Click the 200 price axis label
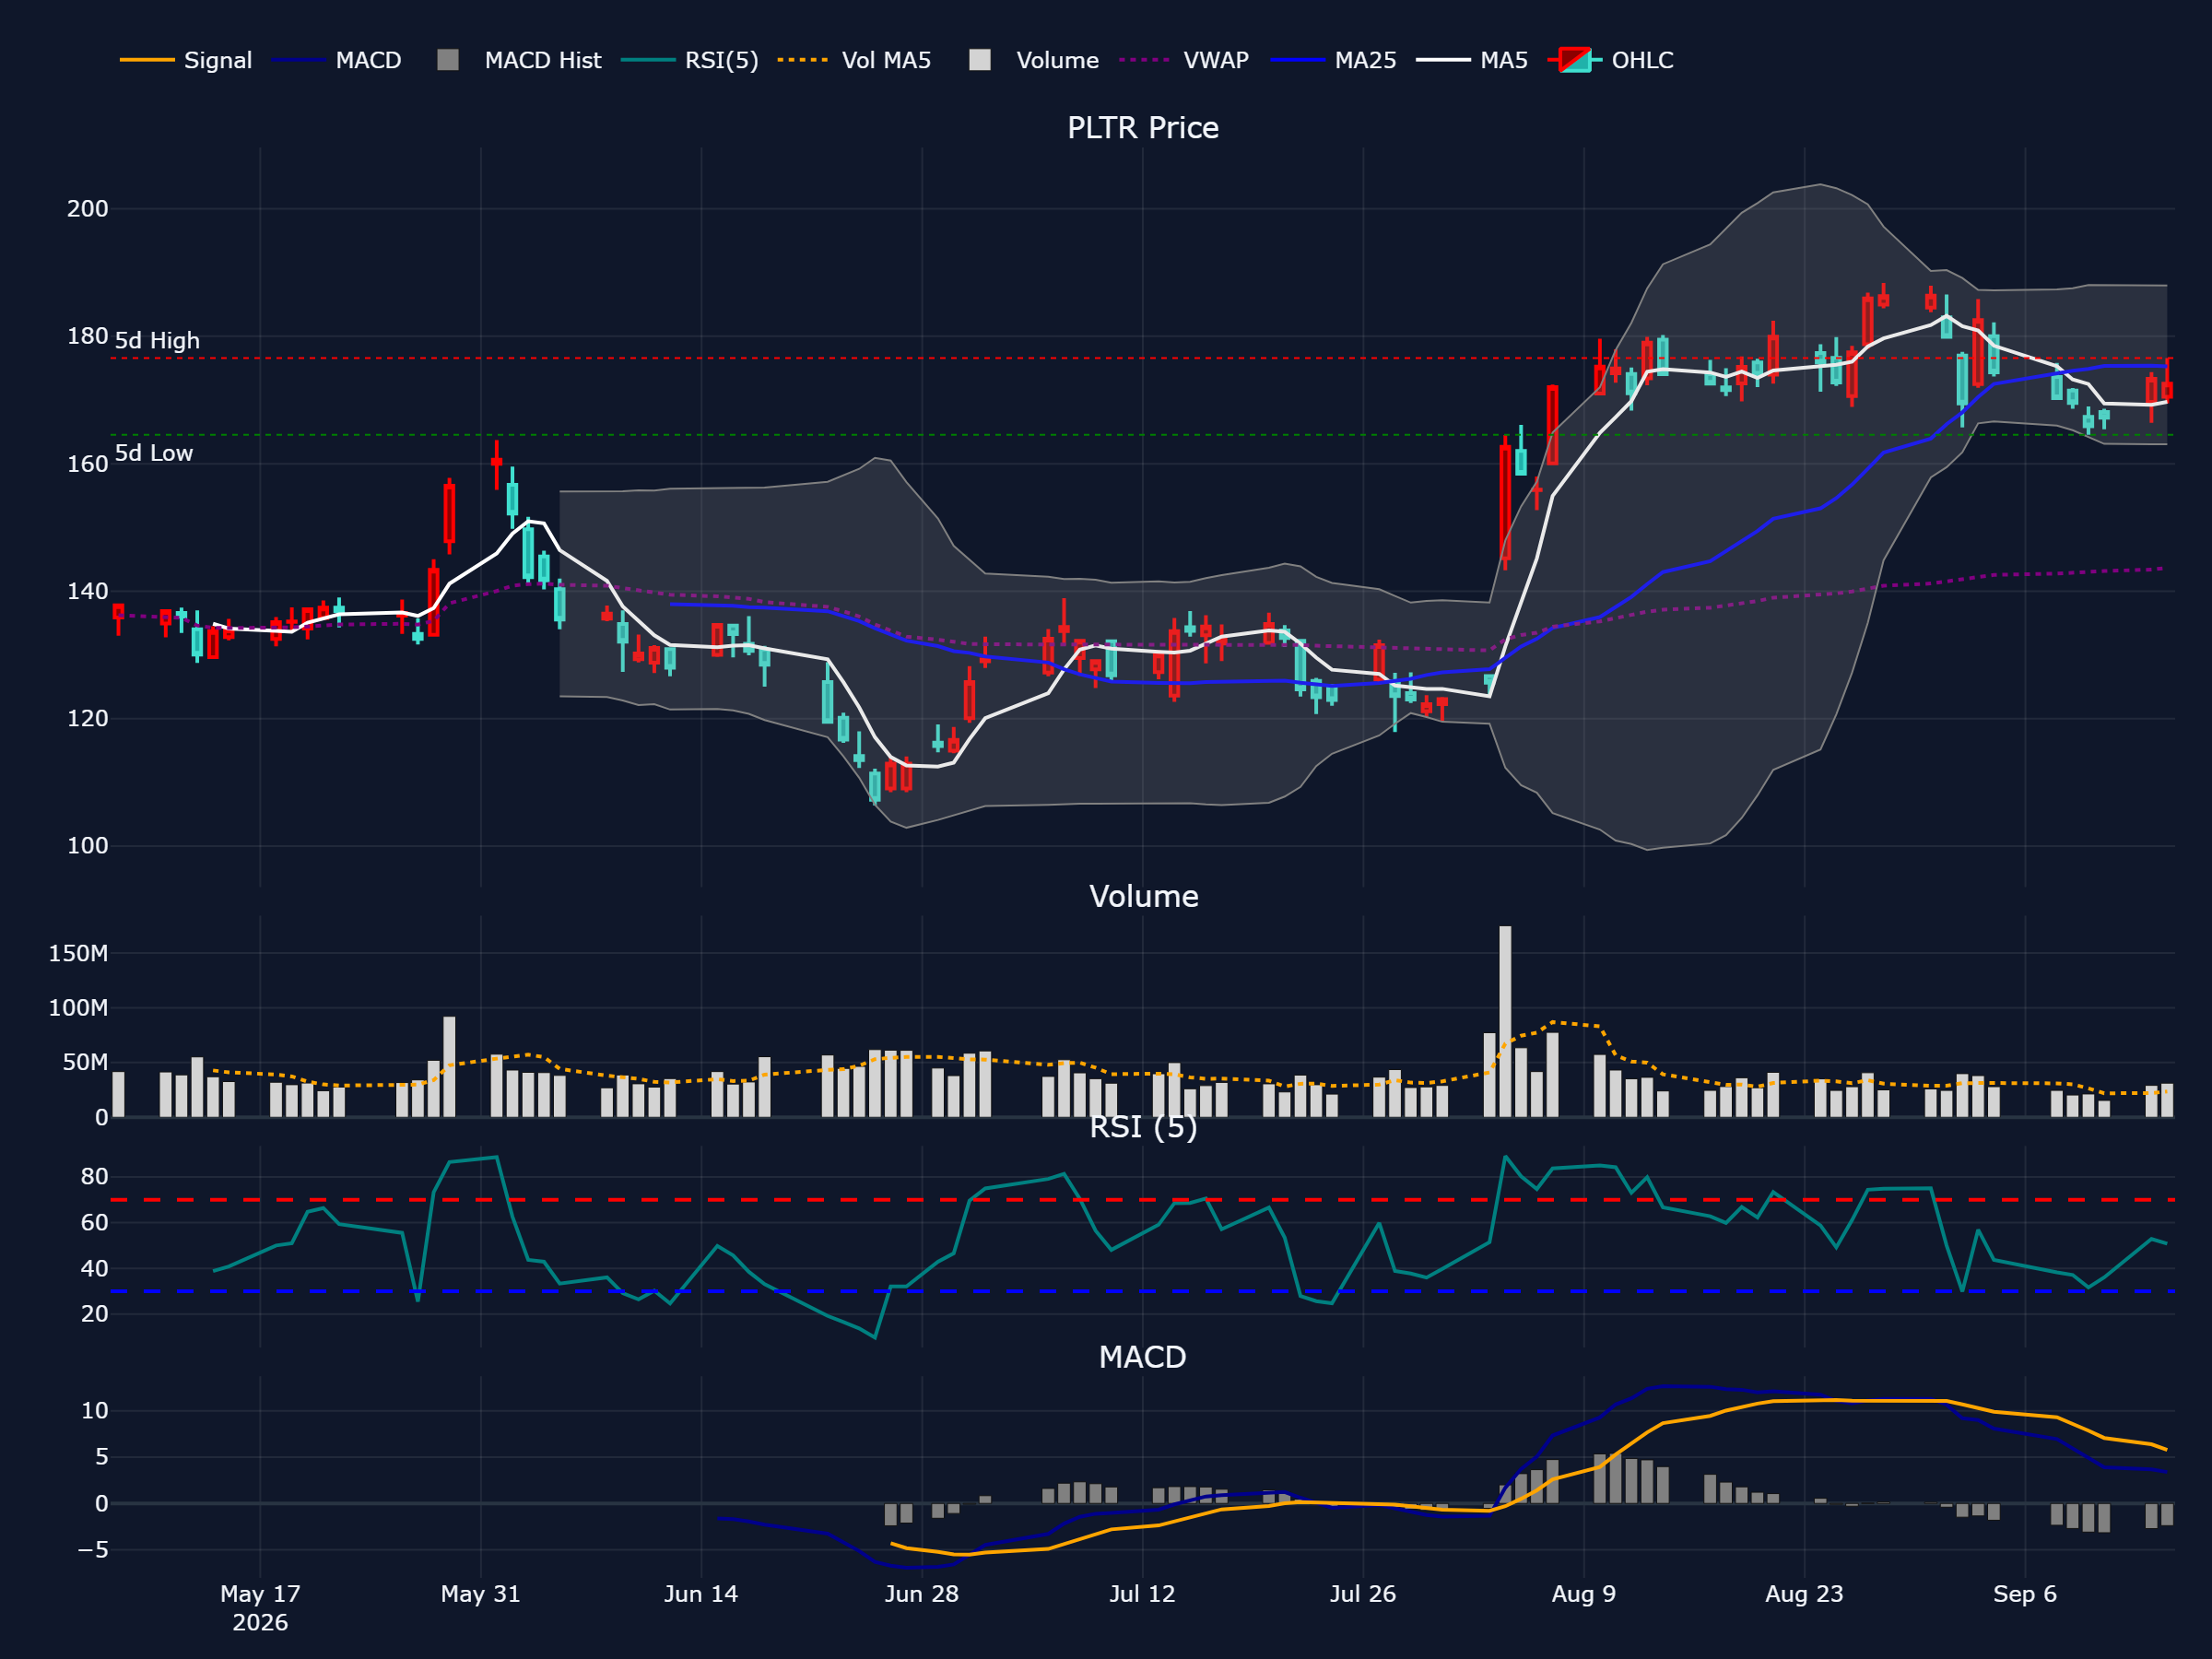The image size is (2212, 1659). [x=88, y=209]
